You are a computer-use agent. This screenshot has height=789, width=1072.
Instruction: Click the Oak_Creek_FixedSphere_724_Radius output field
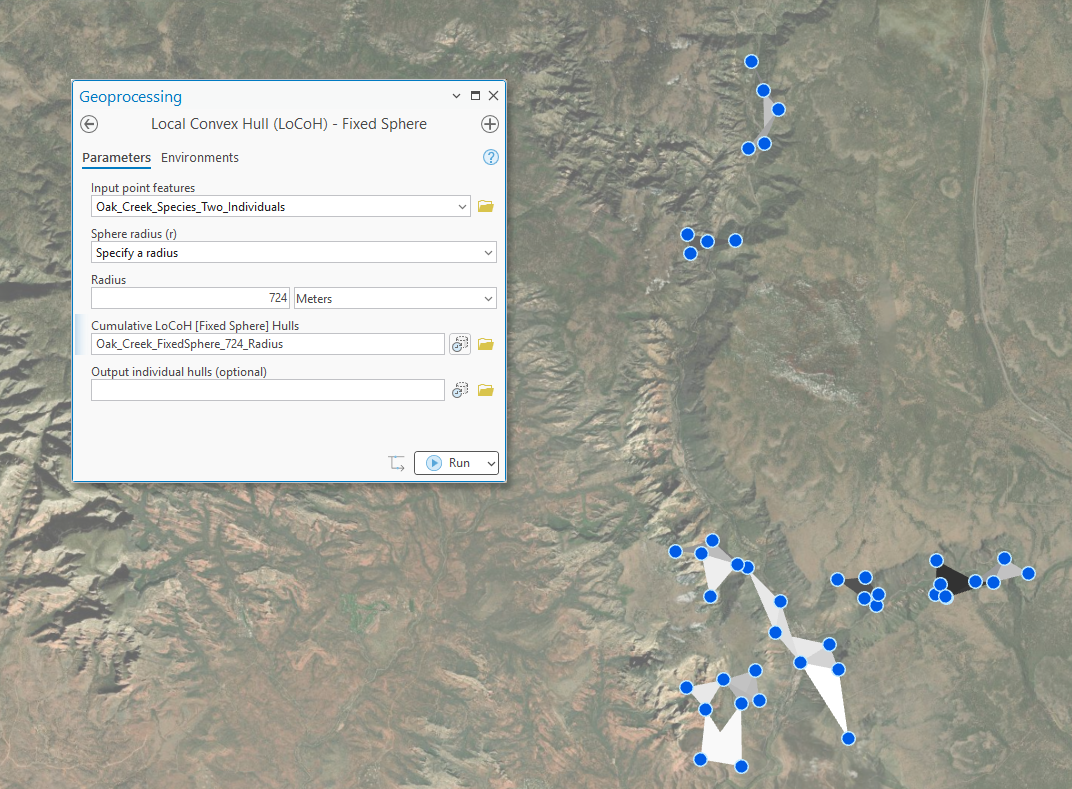coord(267,344)
